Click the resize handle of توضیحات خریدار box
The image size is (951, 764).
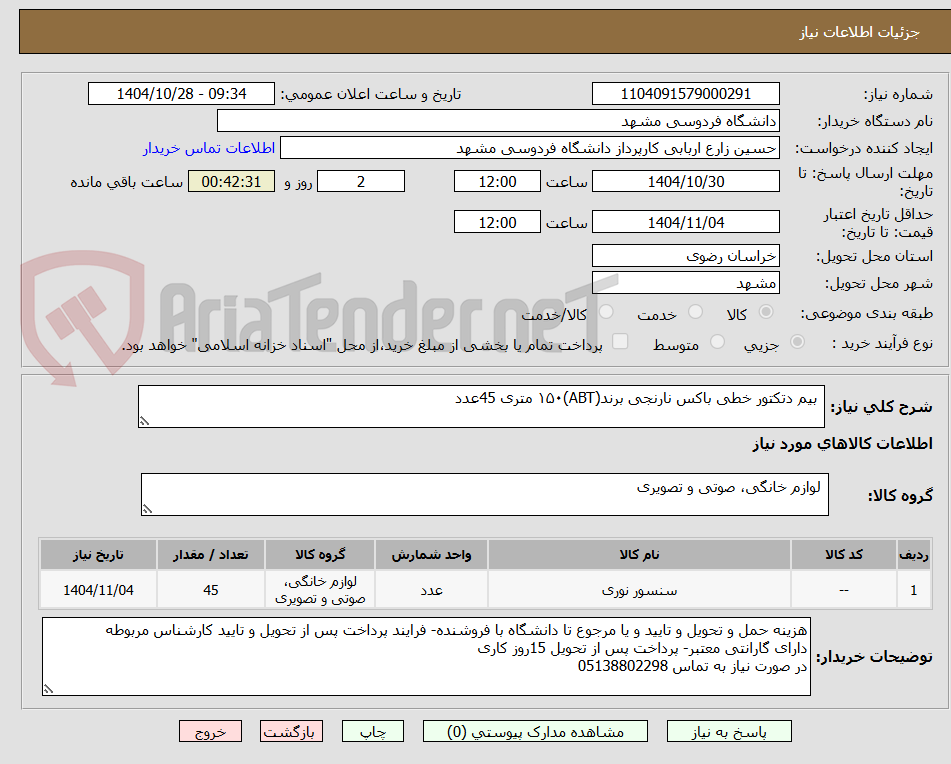[x=48, y=689]
